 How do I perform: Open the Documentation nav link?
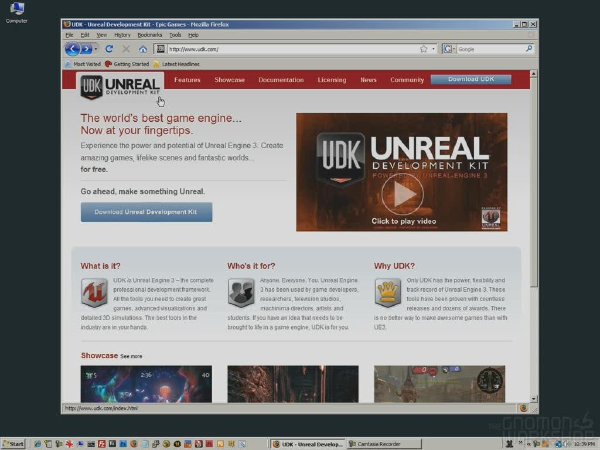pos(281,80)
